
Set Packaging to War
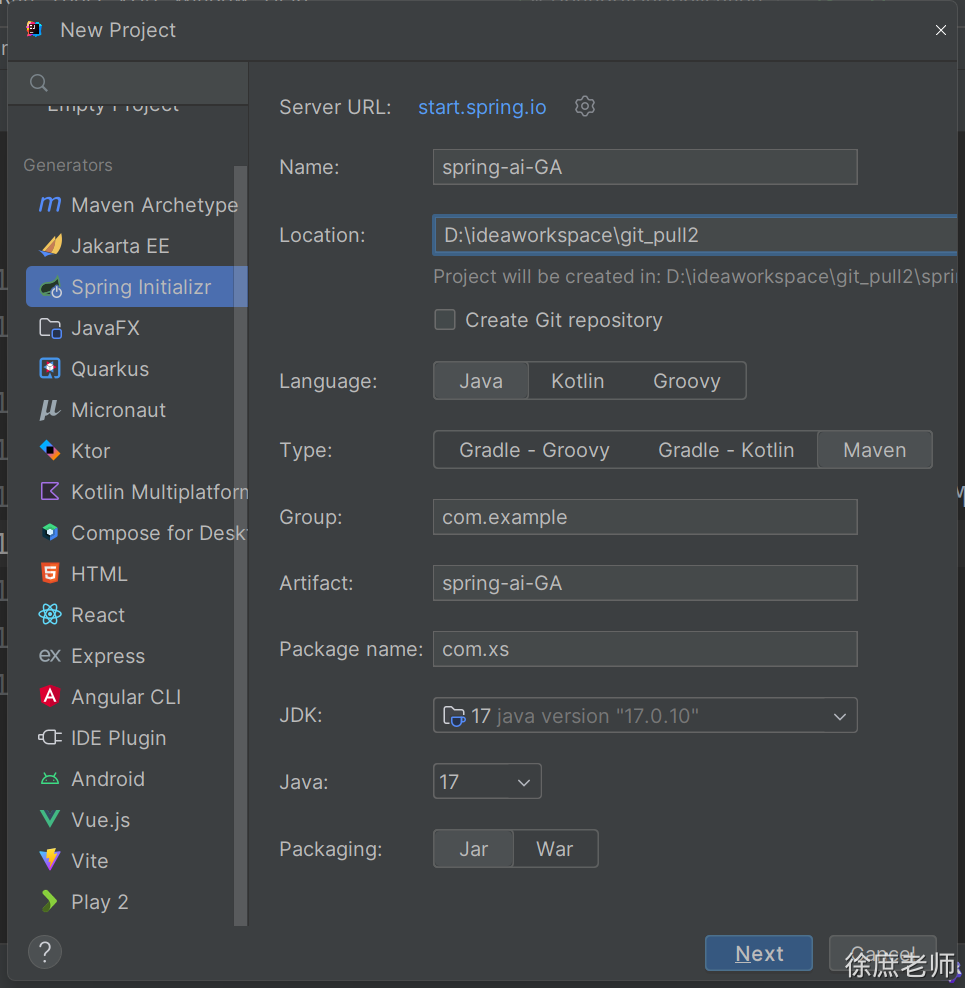[555, 849]
